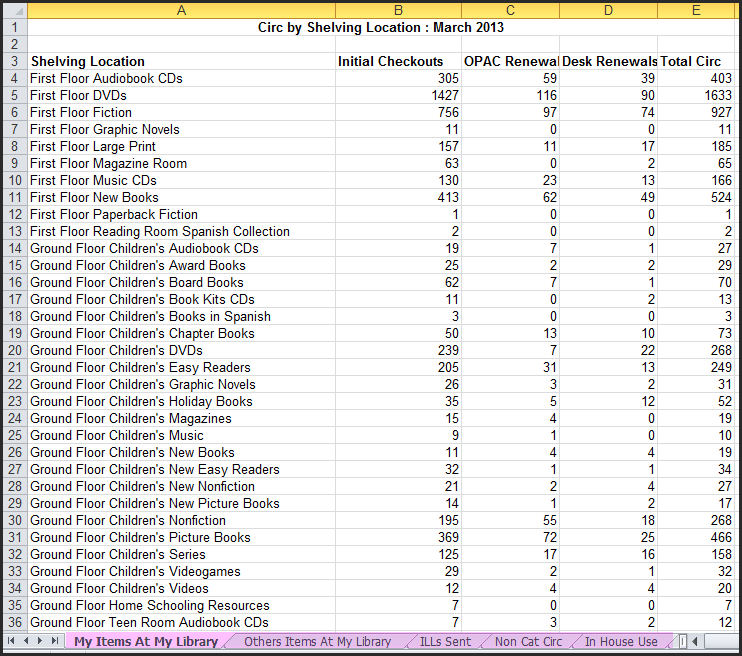Image resolution: width=742 pixels, height=656 pixels.
Task: Click the Desk Renewals header cell
Action: tap(609, 62)
